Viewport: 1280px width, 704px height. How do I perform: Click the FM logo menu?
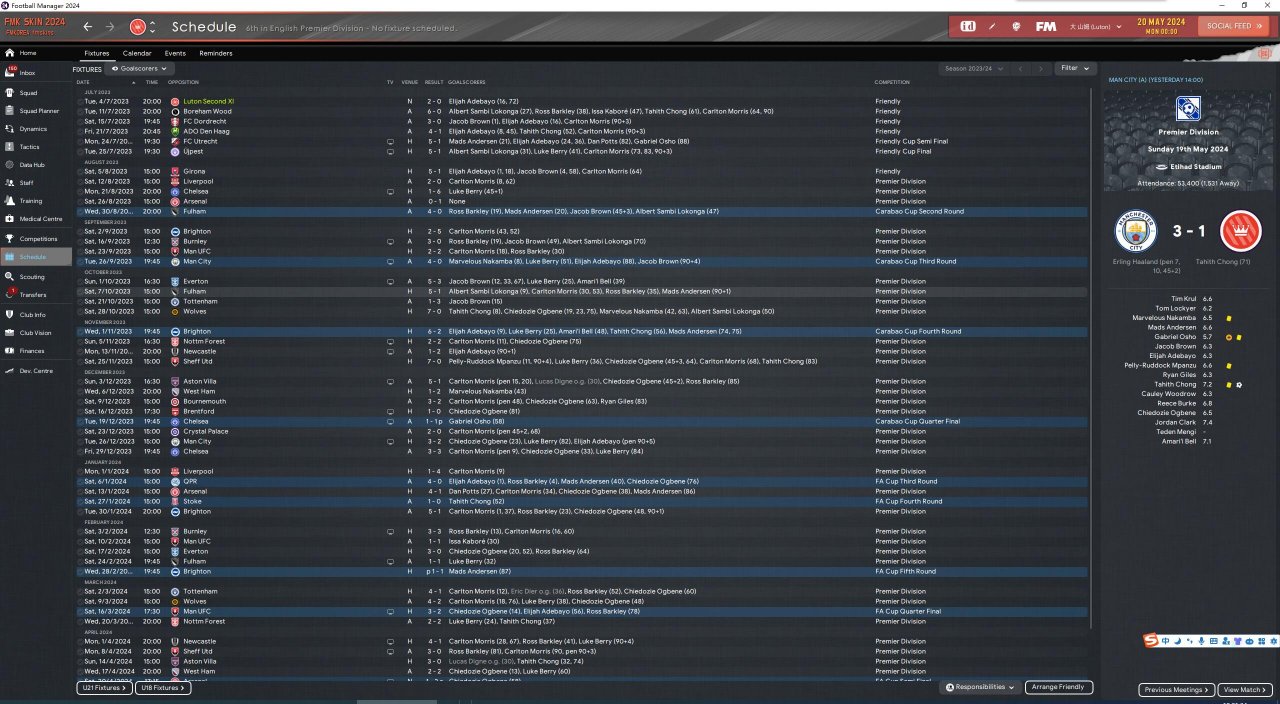(x=1046, y=26)
